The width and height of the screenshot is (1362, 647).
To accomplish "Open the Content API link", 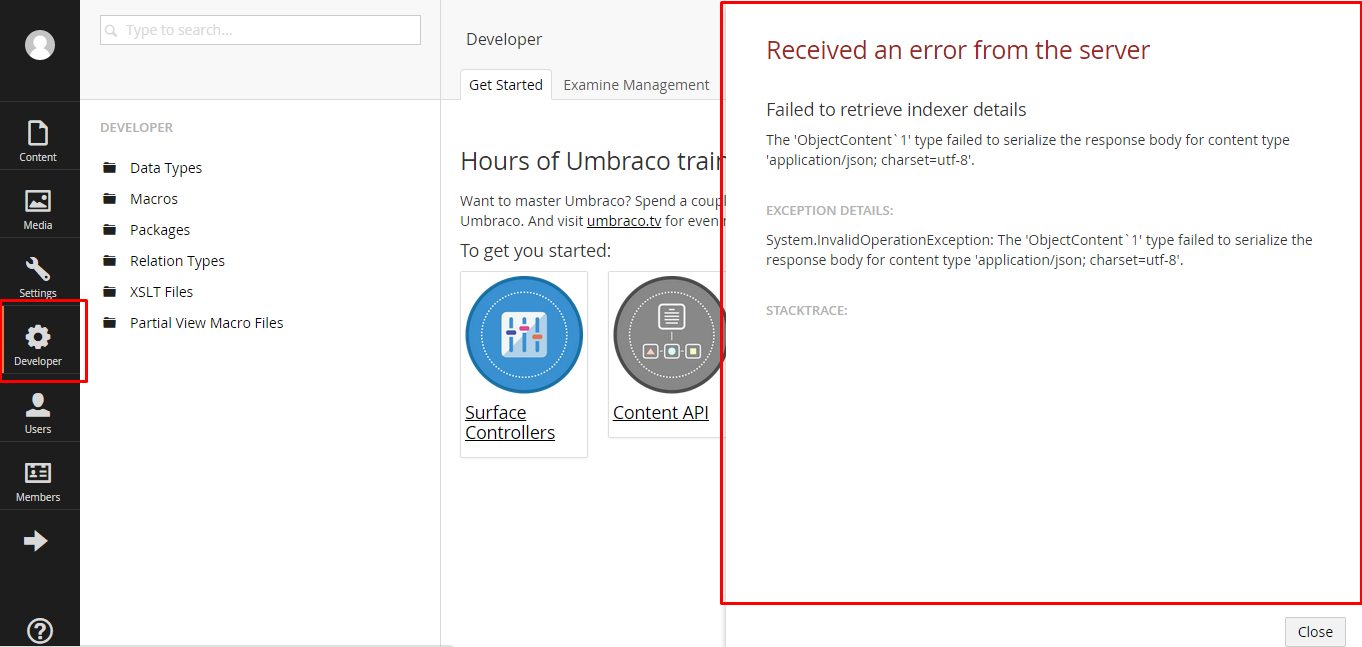I will click(x=661, y=412).
